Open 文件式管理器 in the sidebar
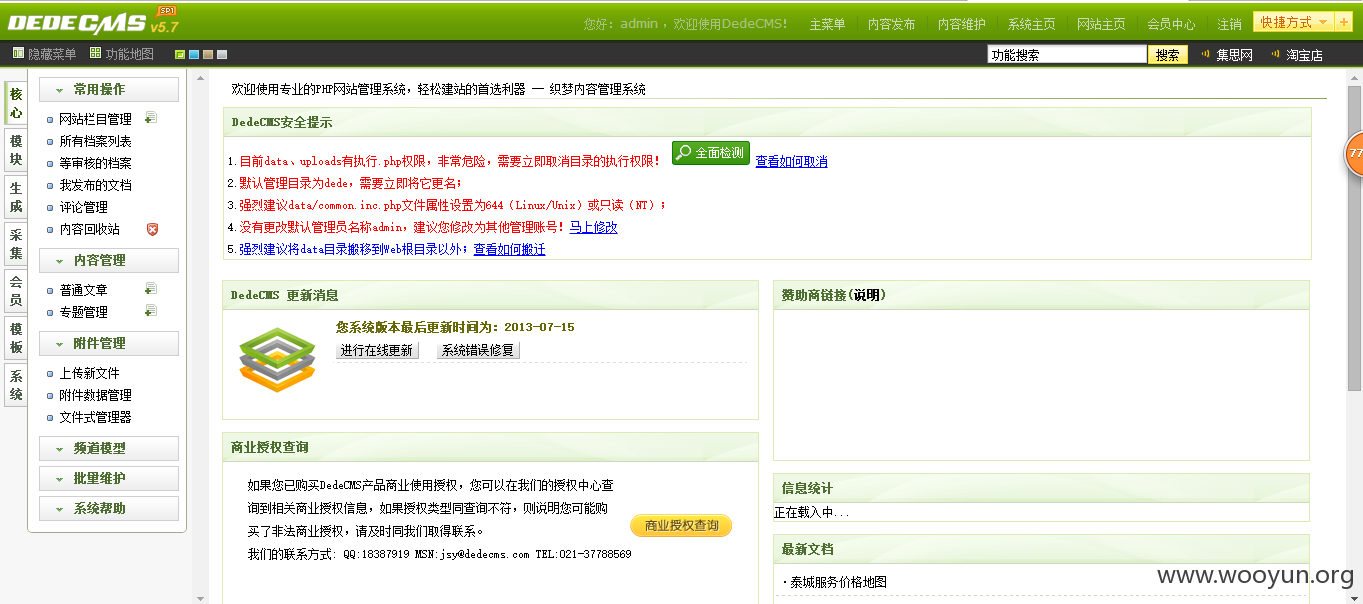 [95, 417]
